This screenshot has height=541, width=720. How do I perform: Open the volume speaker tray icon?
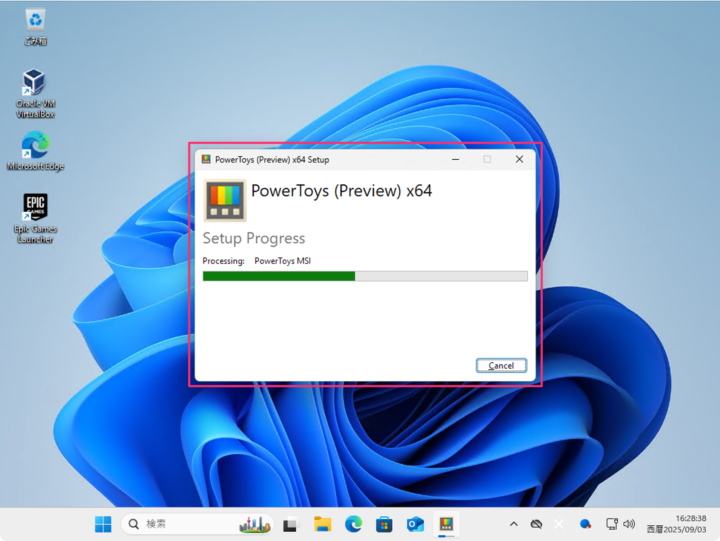coord(629,524)
